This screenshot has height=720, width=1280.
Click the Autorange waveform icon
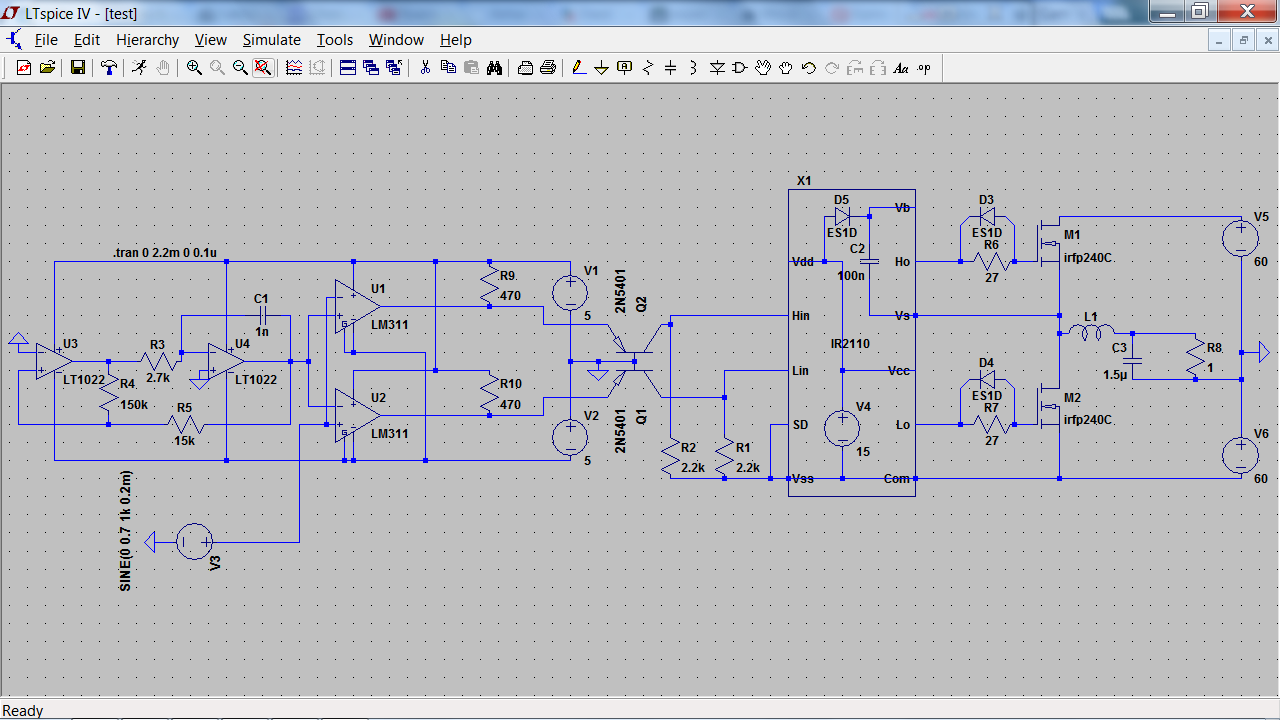[294, 68]
